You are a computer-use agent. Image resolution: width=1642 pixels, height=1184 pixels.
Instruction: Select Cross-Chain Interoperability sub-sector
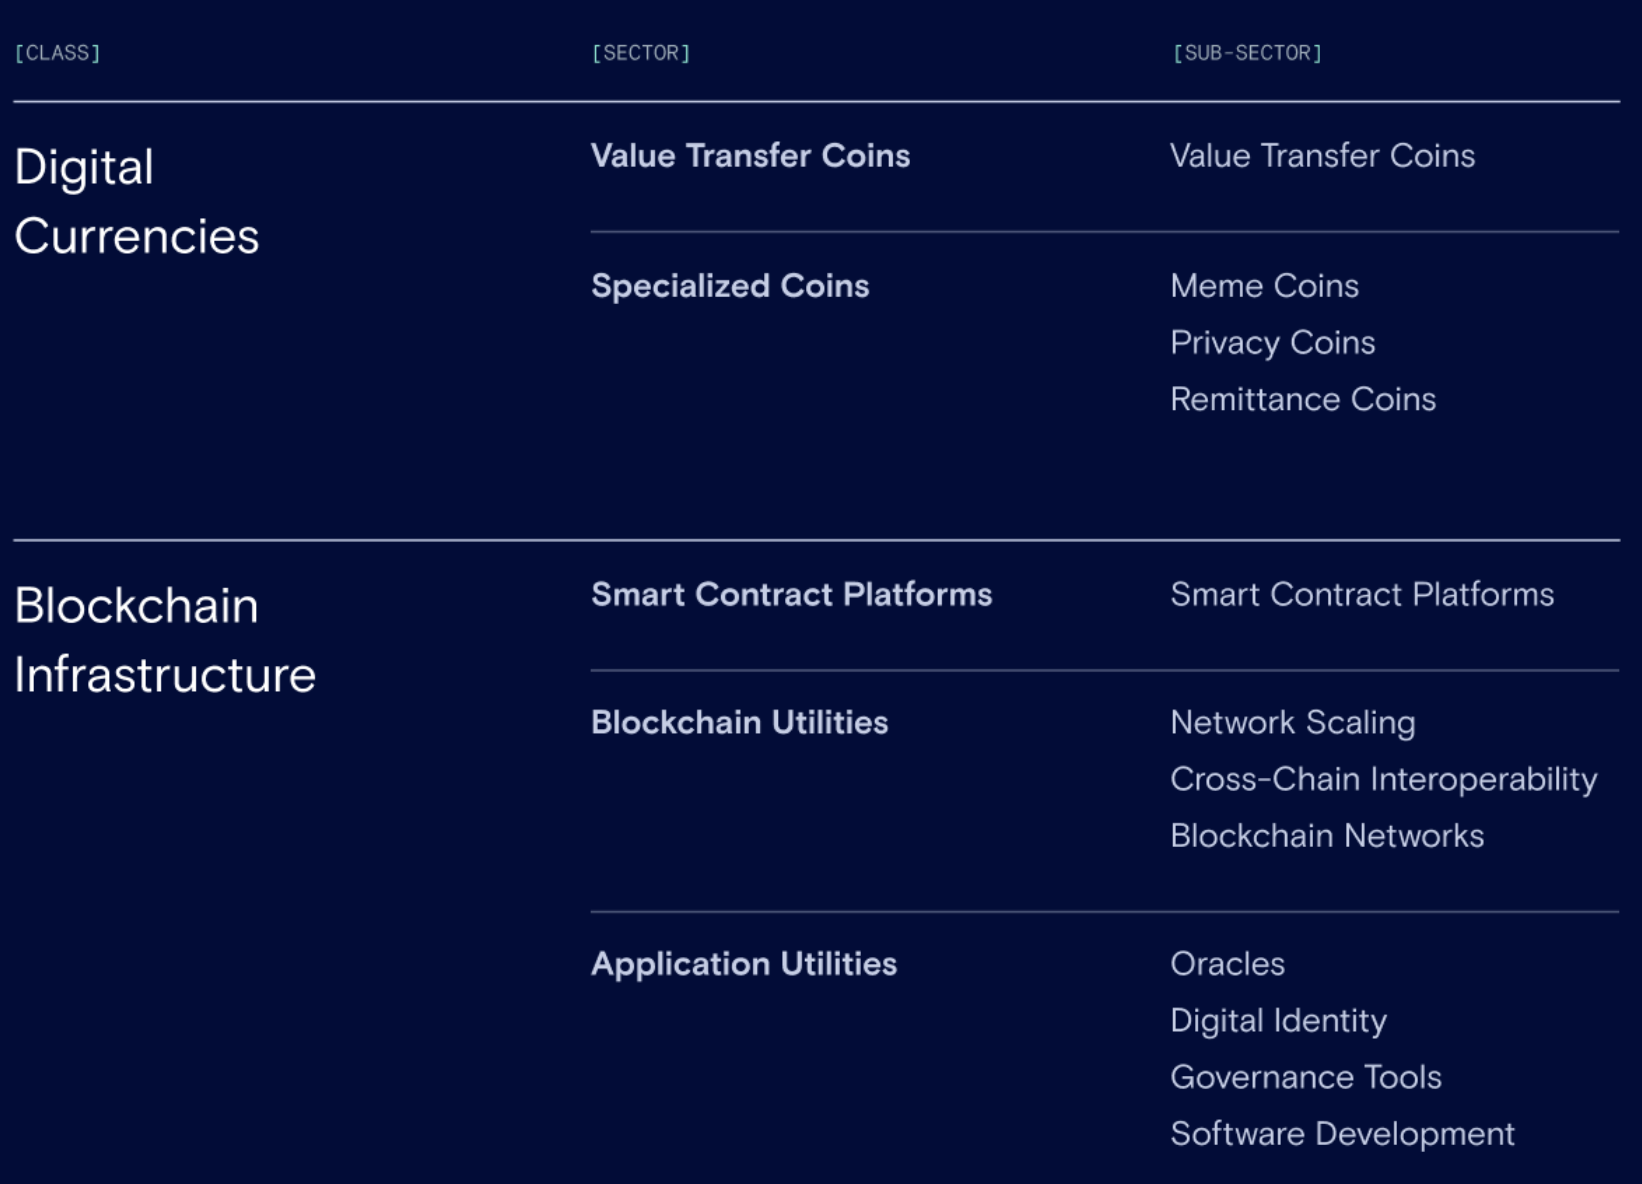coord(1383,780)
